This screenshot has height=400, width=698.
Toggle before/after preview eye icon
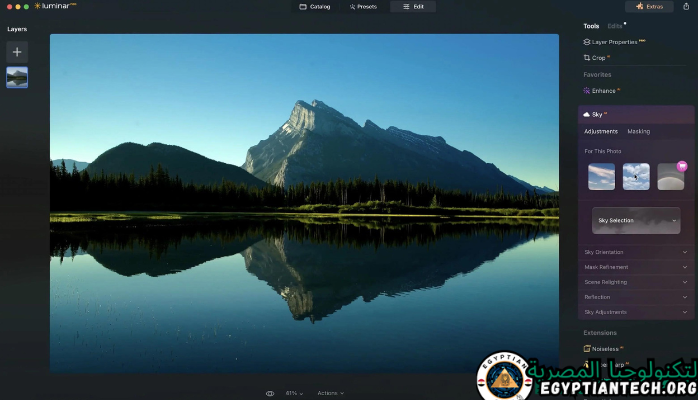[x=270, y=393]
